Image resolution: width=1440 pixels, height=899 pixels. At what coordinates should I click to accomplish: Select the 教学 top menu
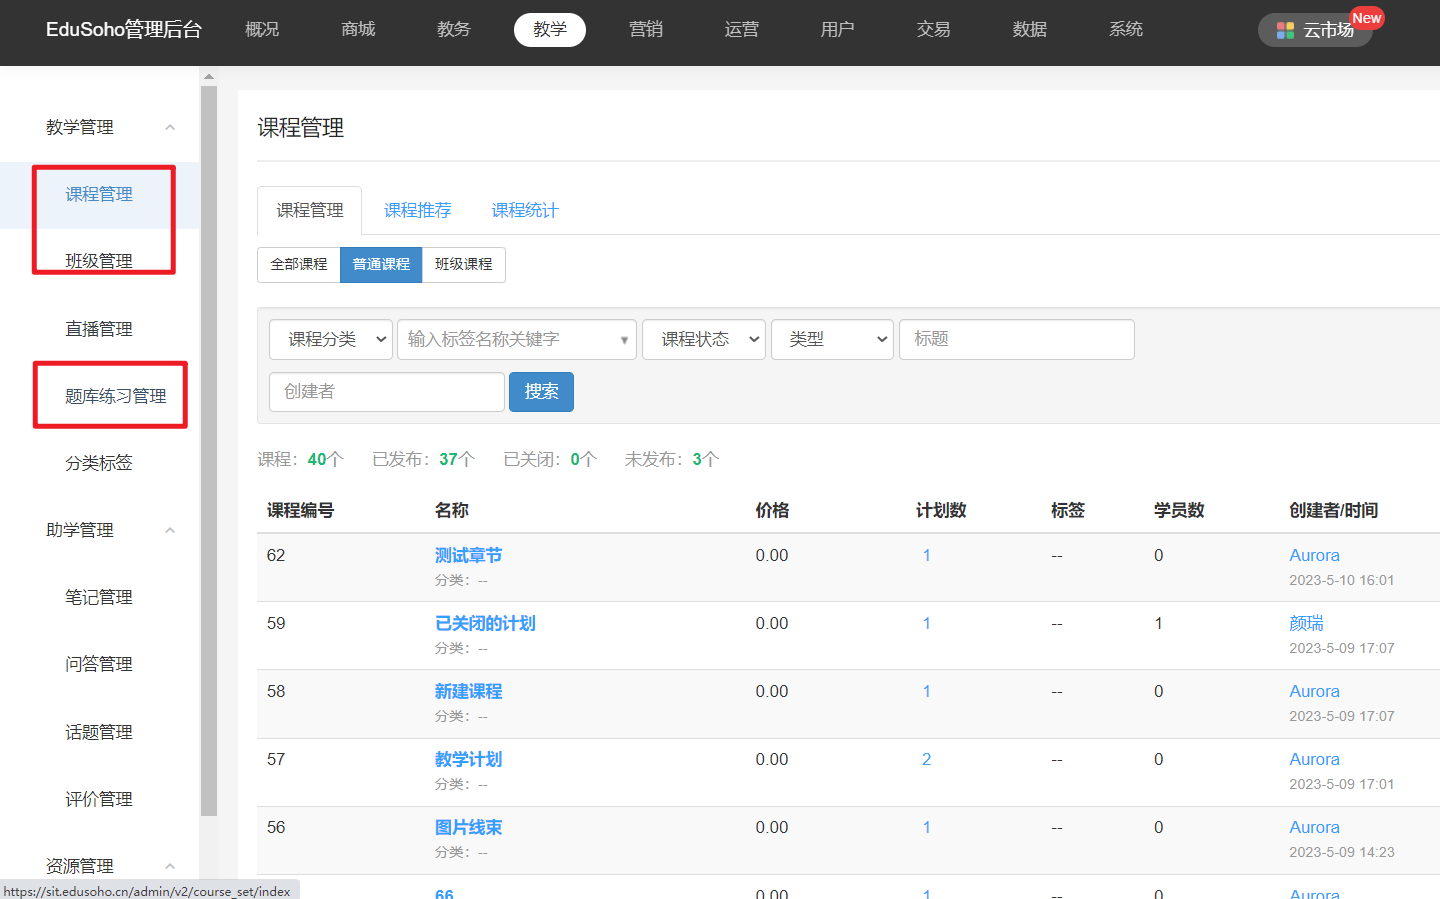550,30
